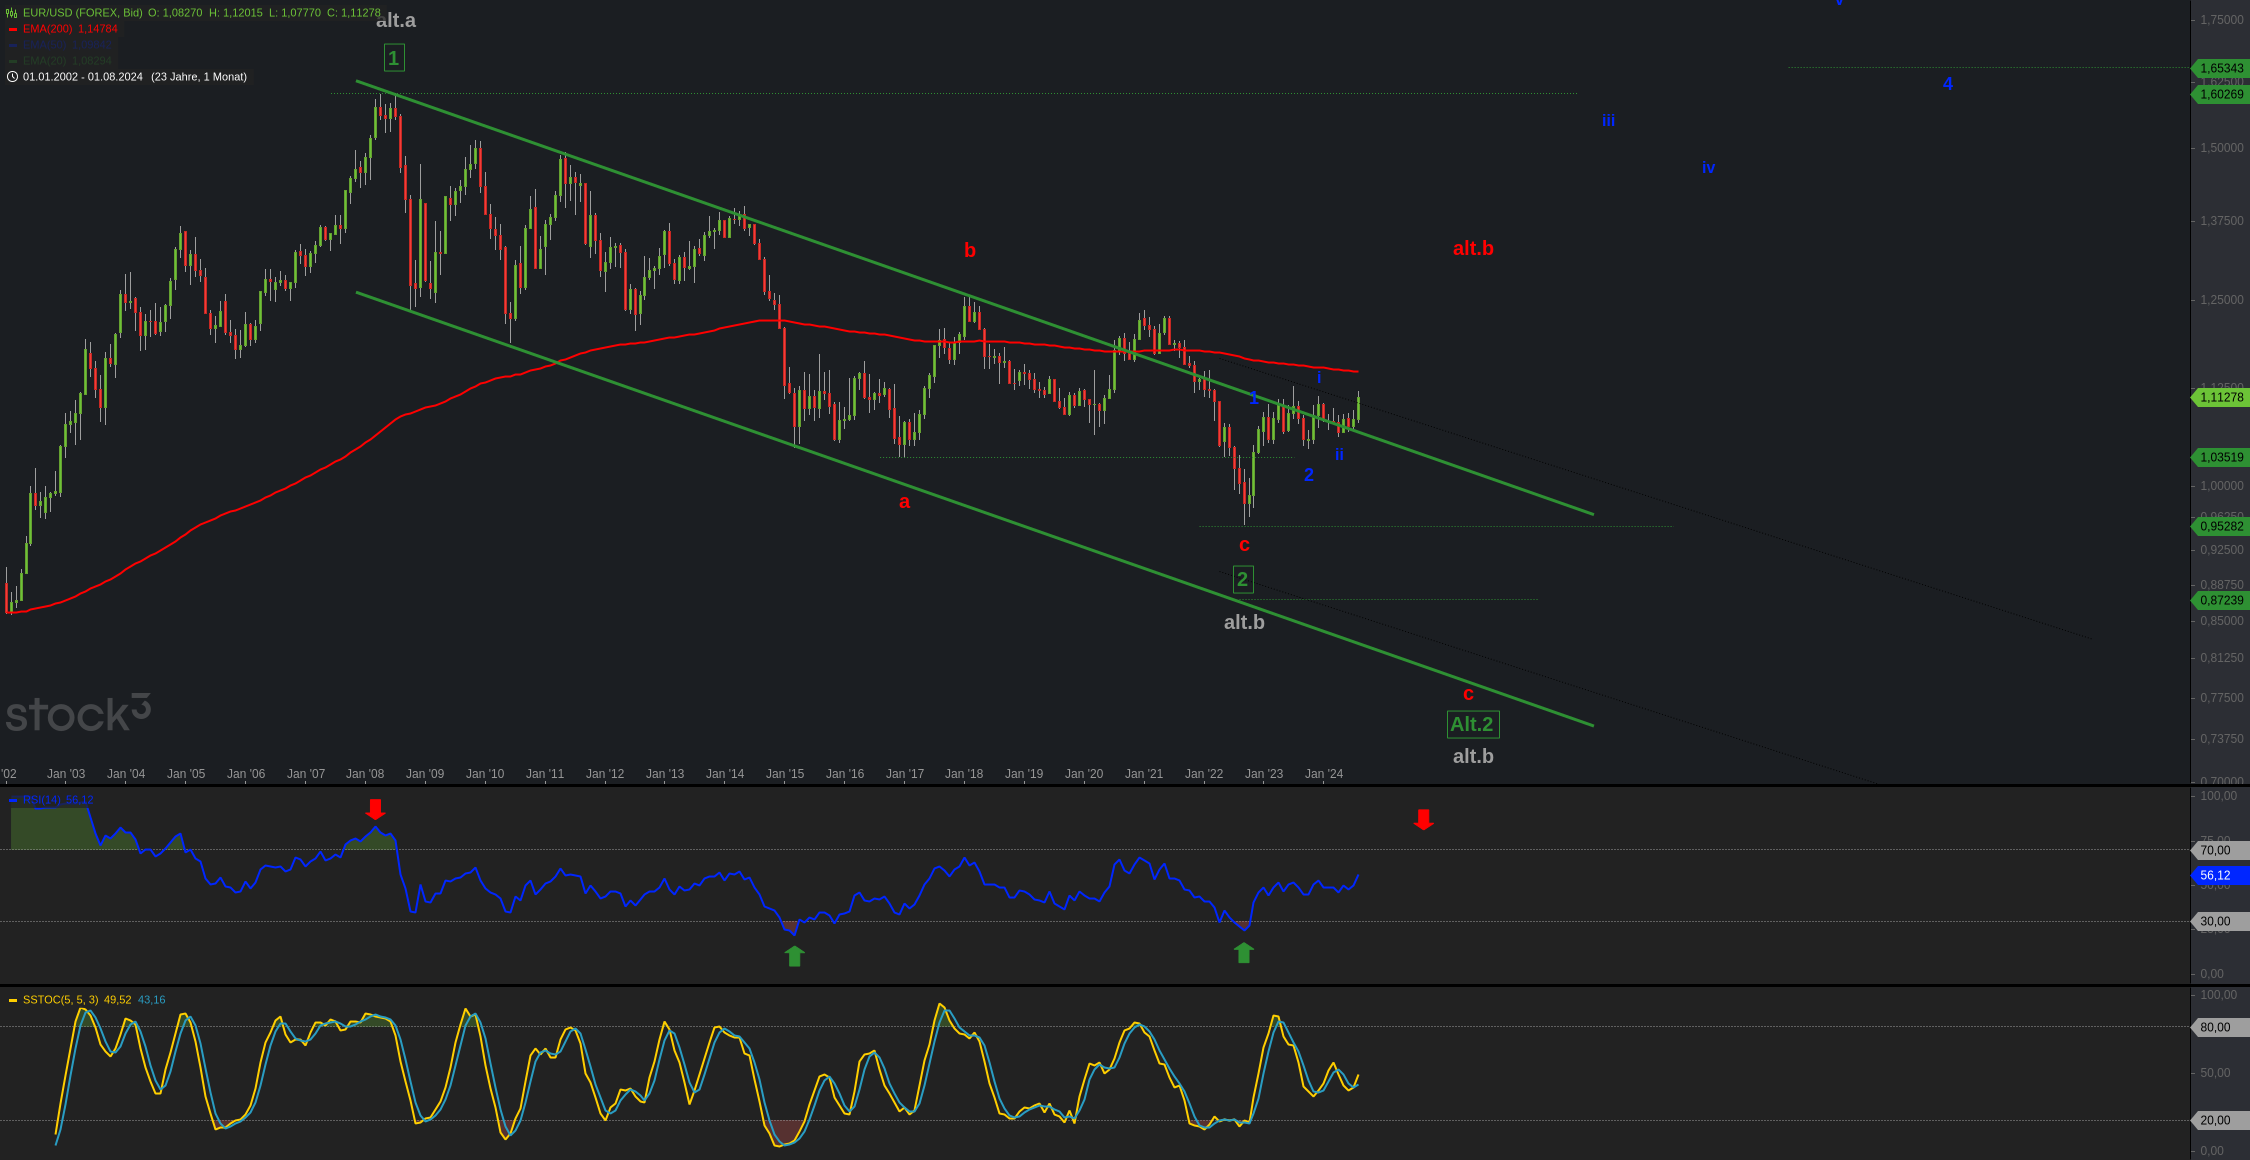The height and width of the screenshot is (1160, 2250).
Task: Click the green EMA(20) legend color marker
Action: pos(13,61)
